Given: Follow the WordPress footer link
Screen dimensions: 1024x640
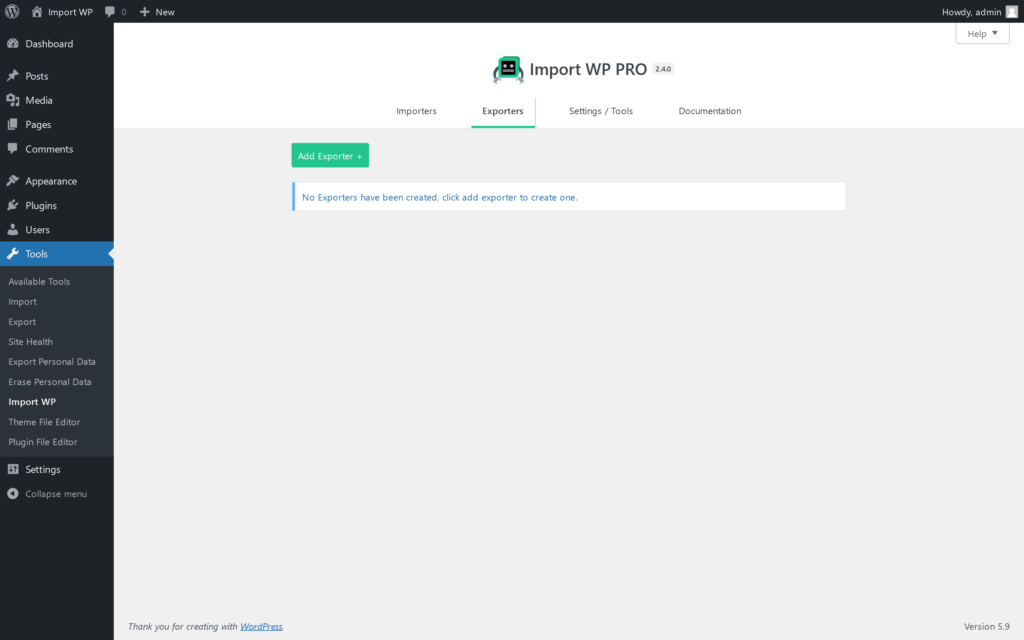Looking at the screenshot, I should [x=261, y=627].
